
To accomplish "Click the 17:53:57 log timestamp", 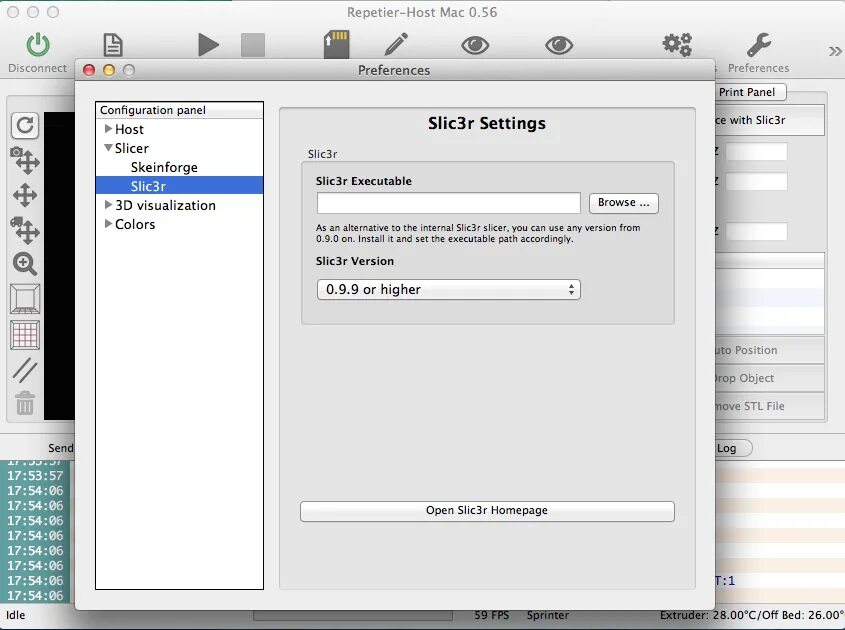I will pyautogui.click(x=36, y=475).
